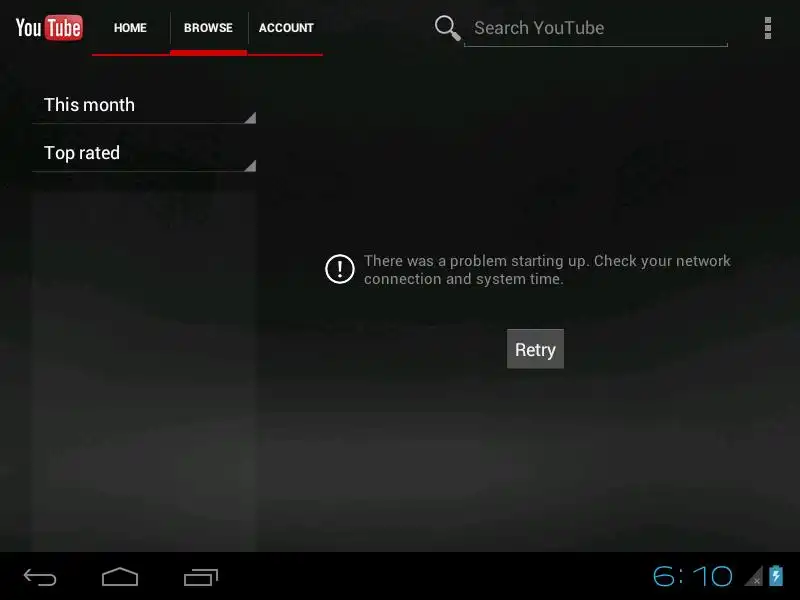Tap the 6:10 clock in status bar

click(693, 577)
